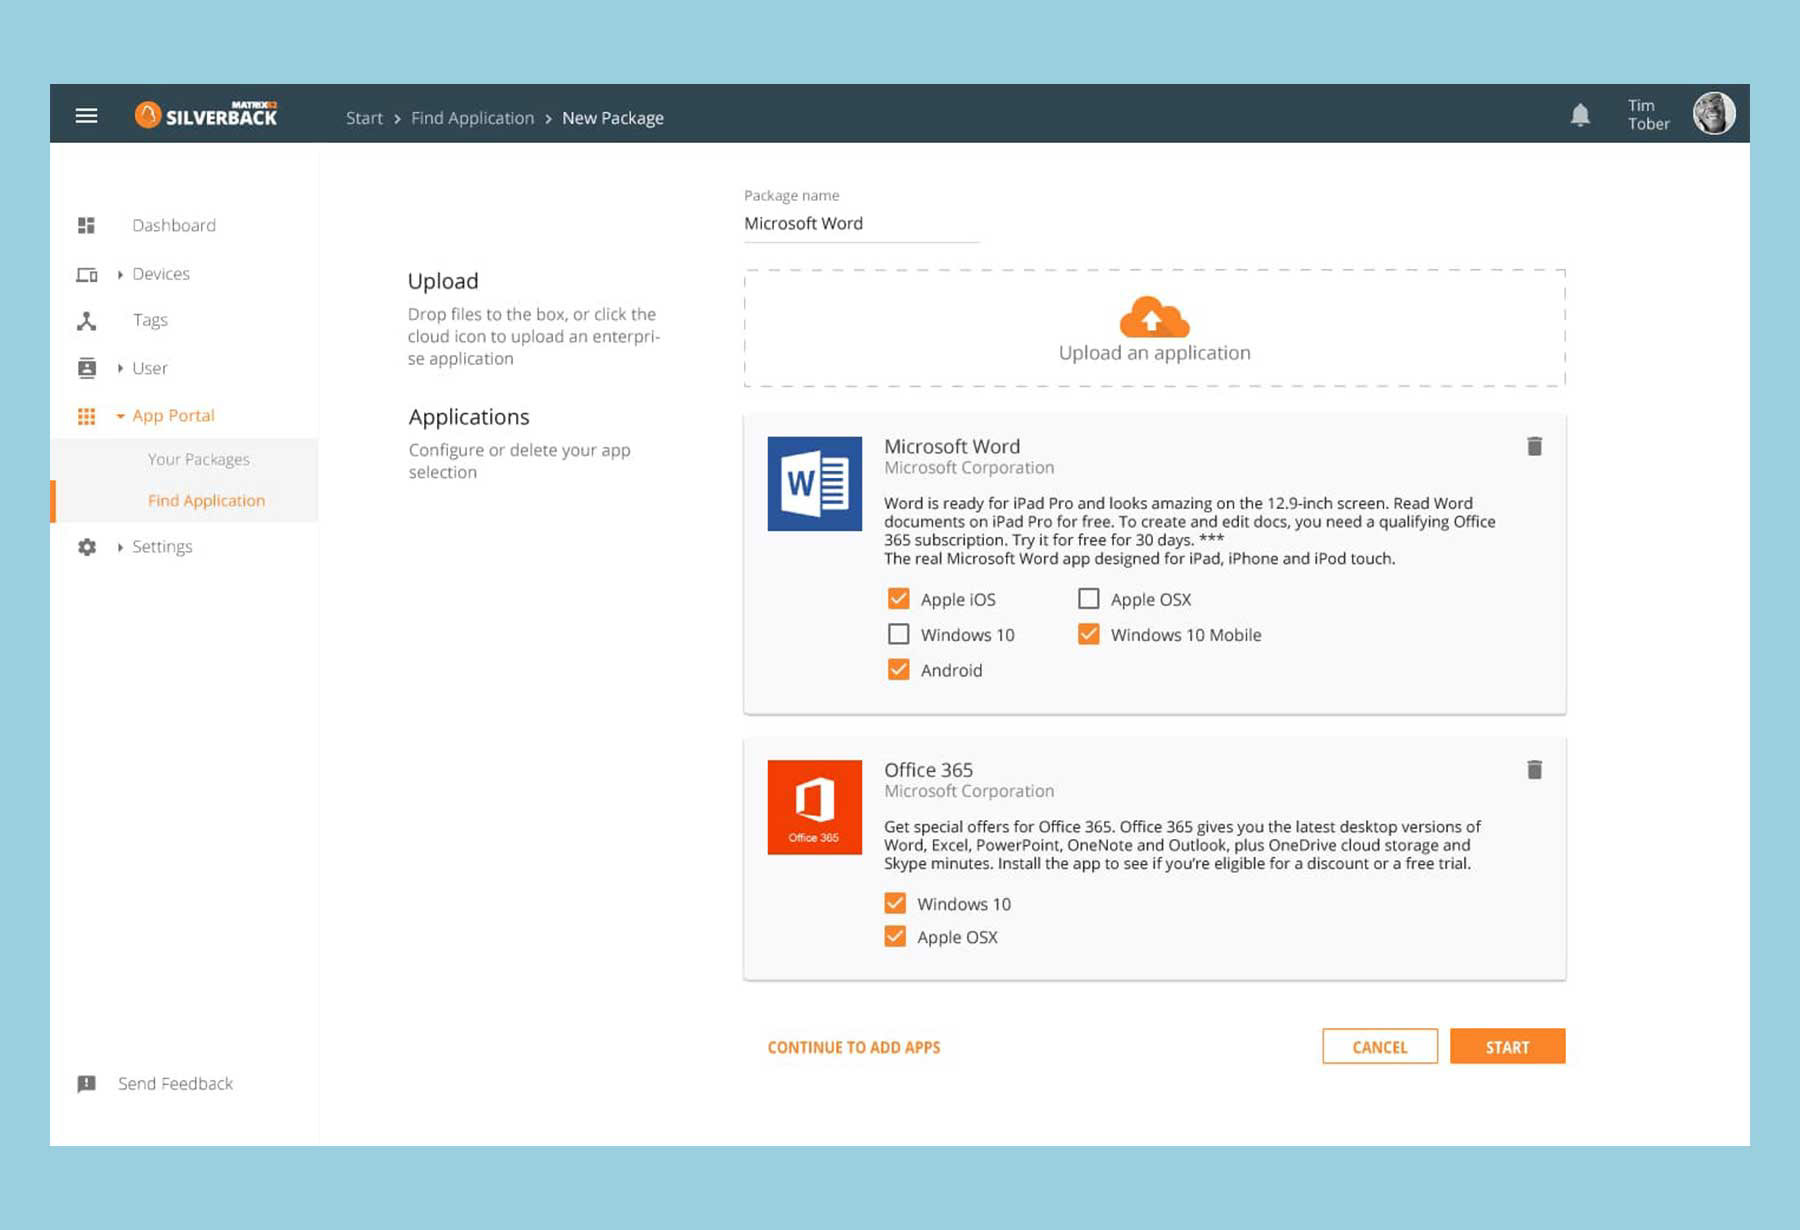Click the Send Feedback icon

point(87,1084)
